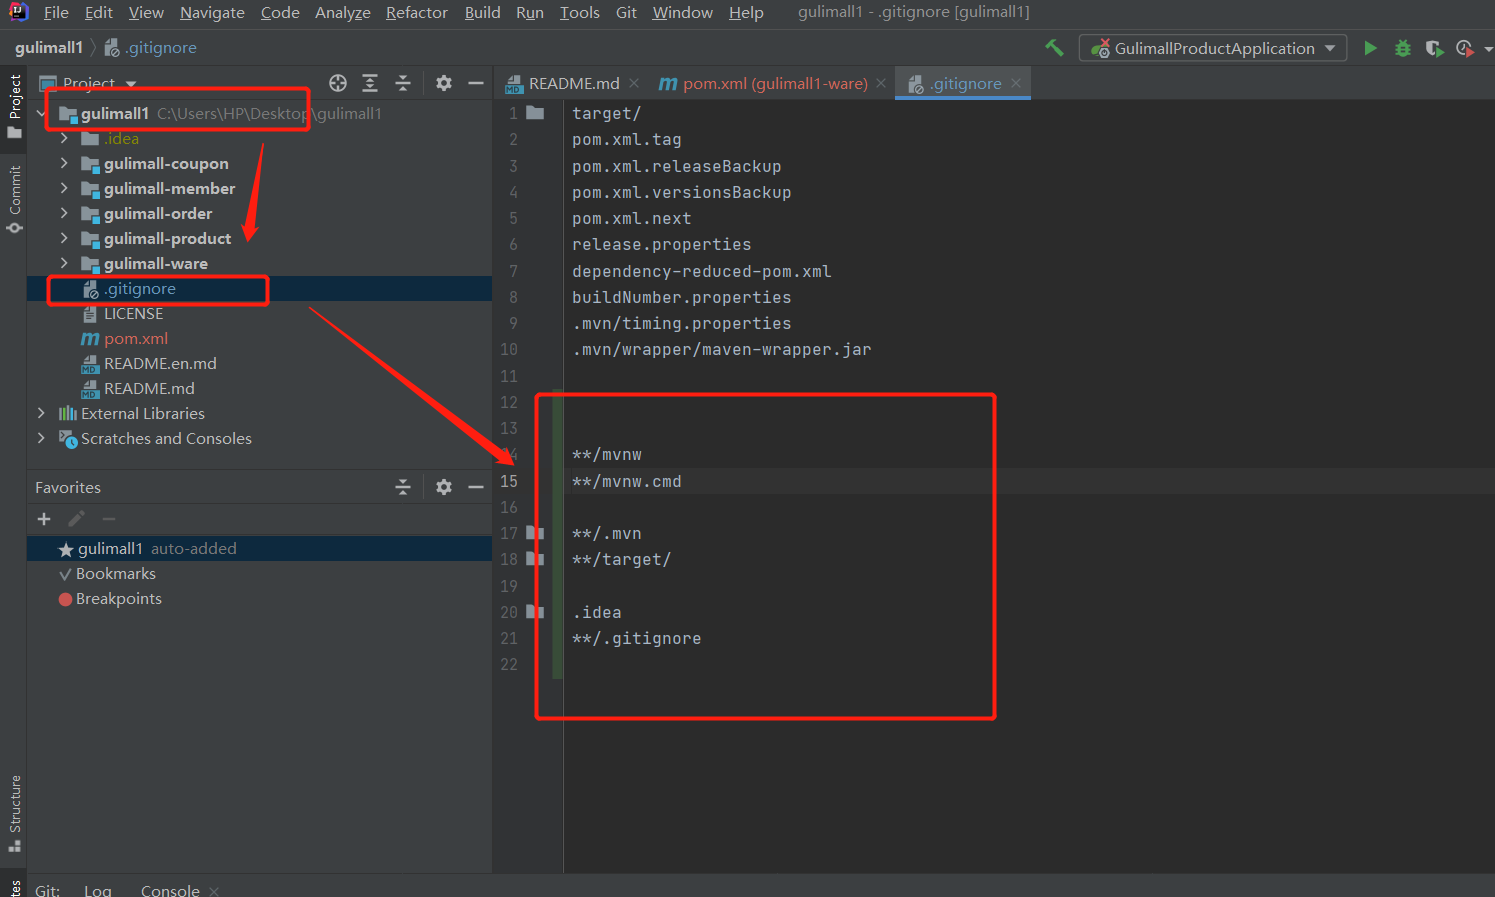Click the clock profiler run icon
This screenshot has width=1495, height=897.
tap(1465, 48)
